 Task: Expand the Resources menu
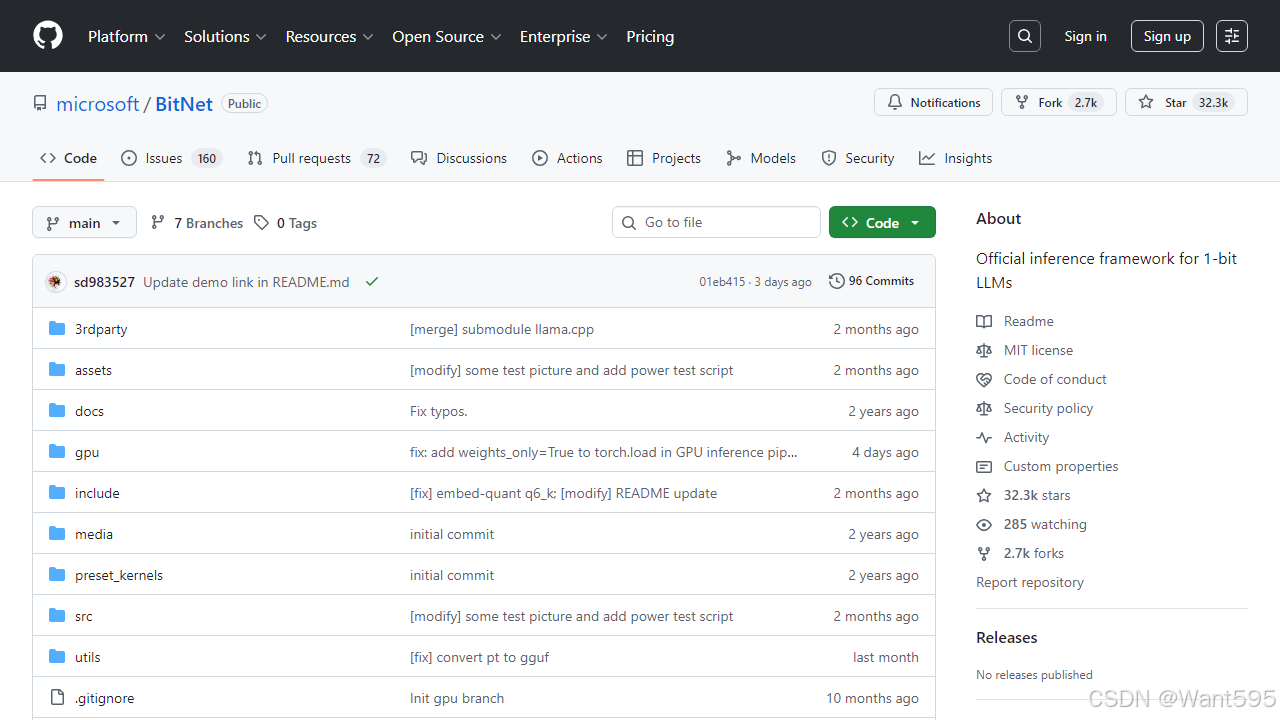(x=329, y=36)
